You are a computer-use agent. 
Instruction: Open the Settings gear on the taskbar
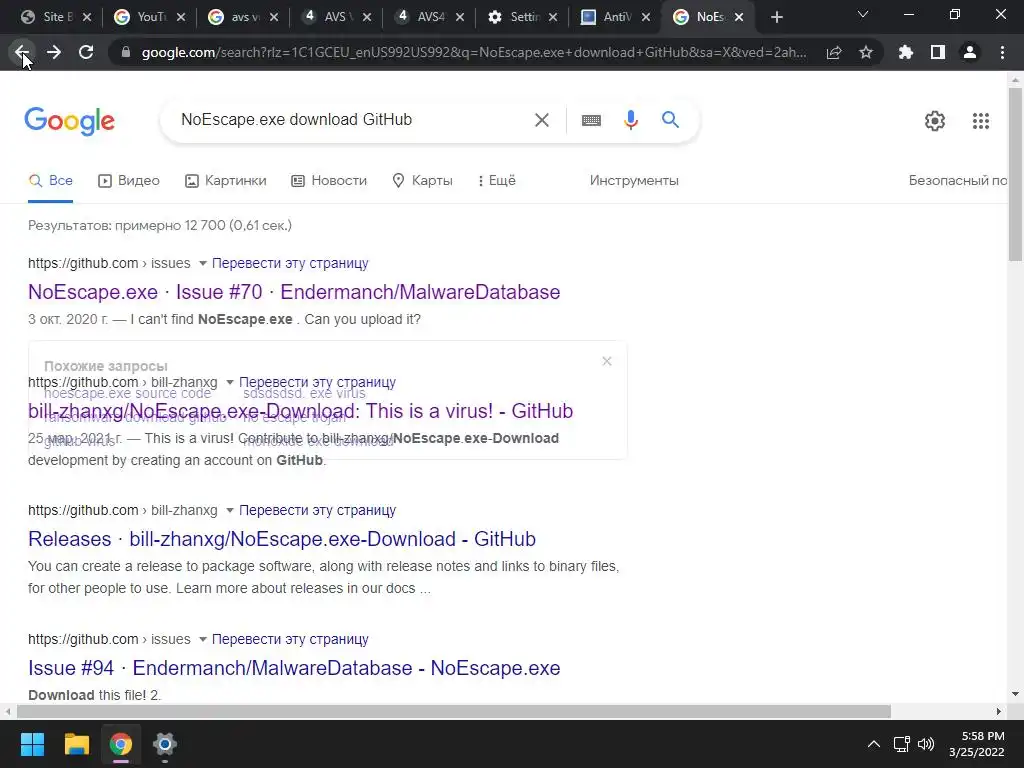tap(165, 744)
